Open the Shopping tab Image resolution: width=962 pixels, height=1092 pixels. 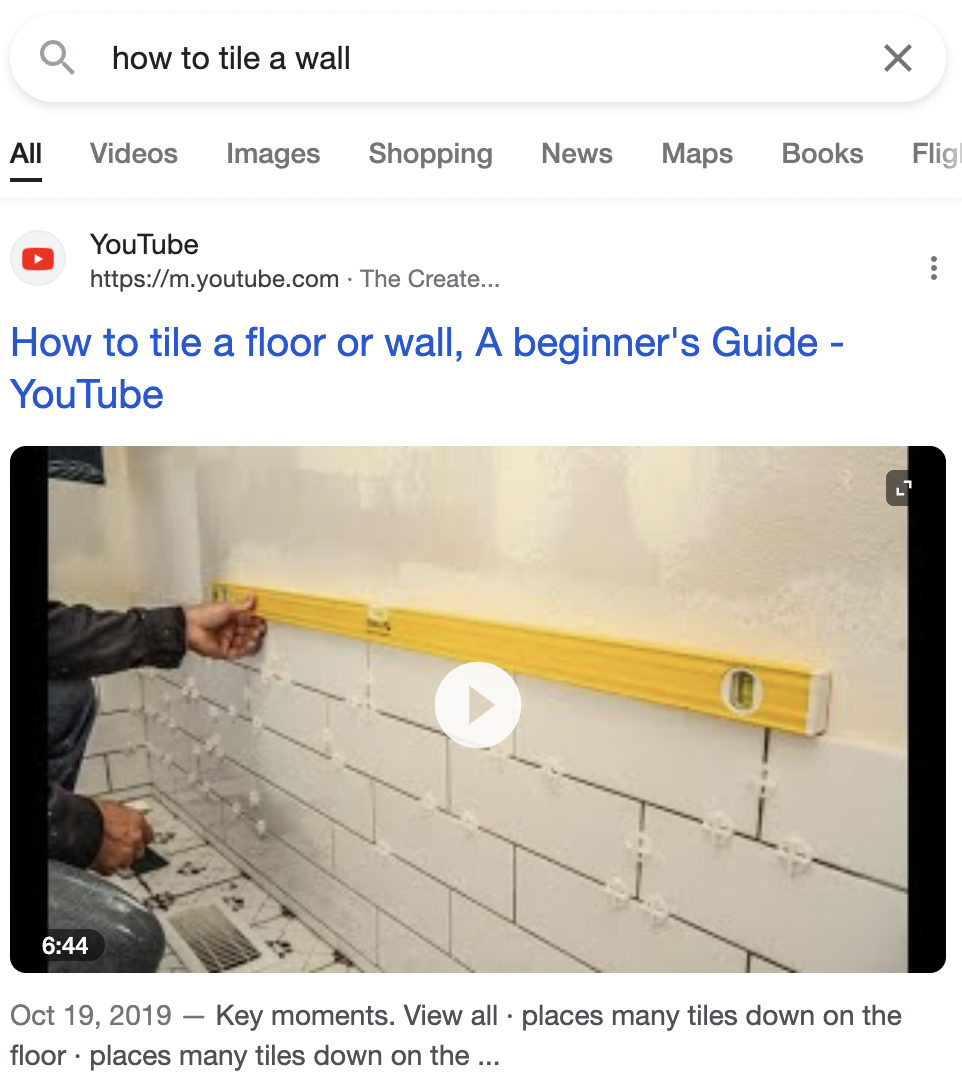click(430, 154)
